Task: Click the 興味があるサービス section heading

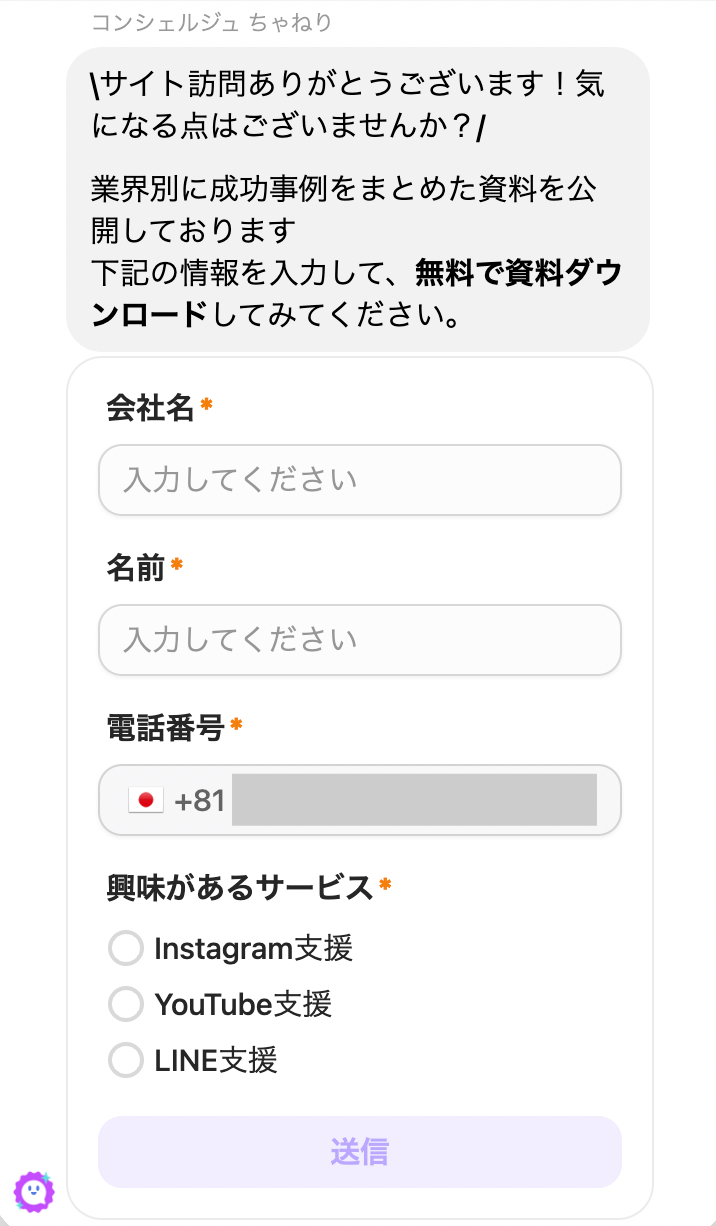Action: pyautogui.click(x=240, y=887)
